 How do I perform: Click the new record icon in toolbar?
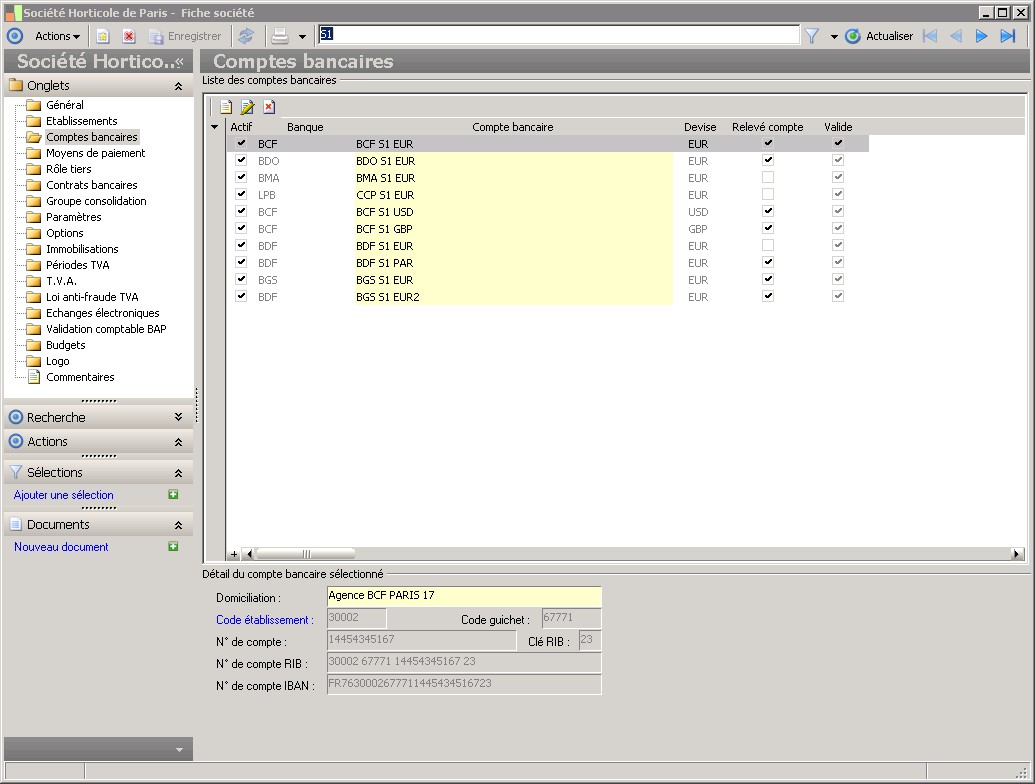[x=103, y=36]
